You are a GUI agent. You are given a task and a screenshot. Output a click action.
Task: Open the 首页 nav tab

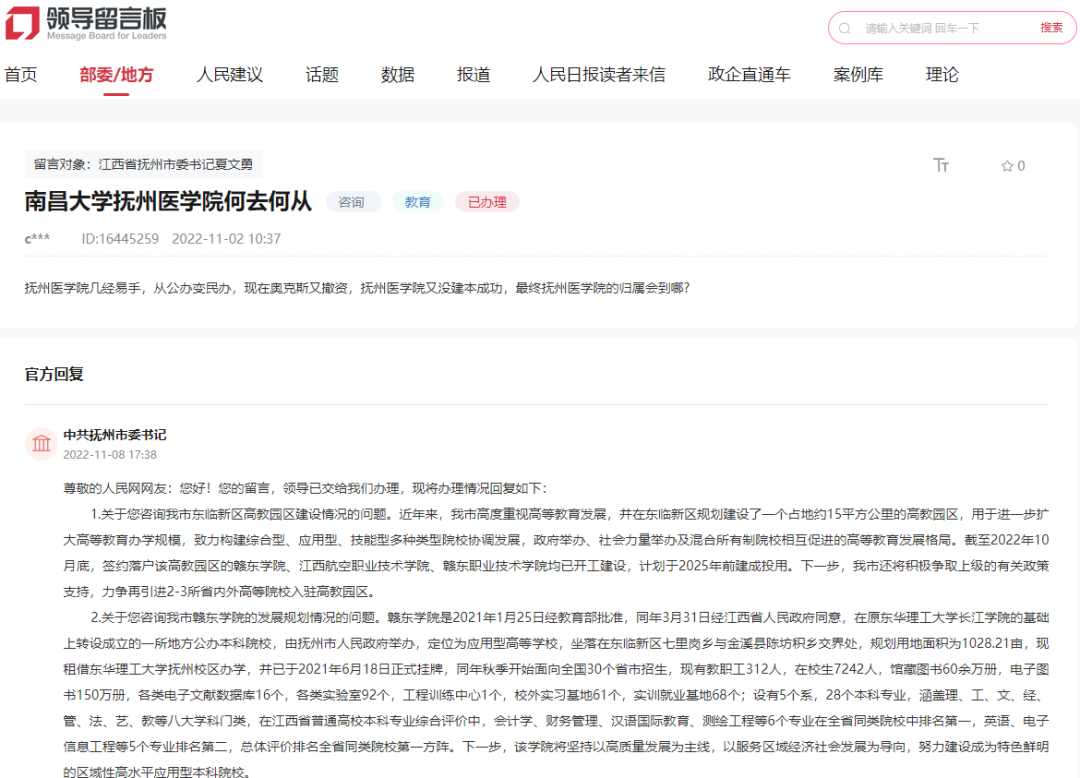pos(21,75)
